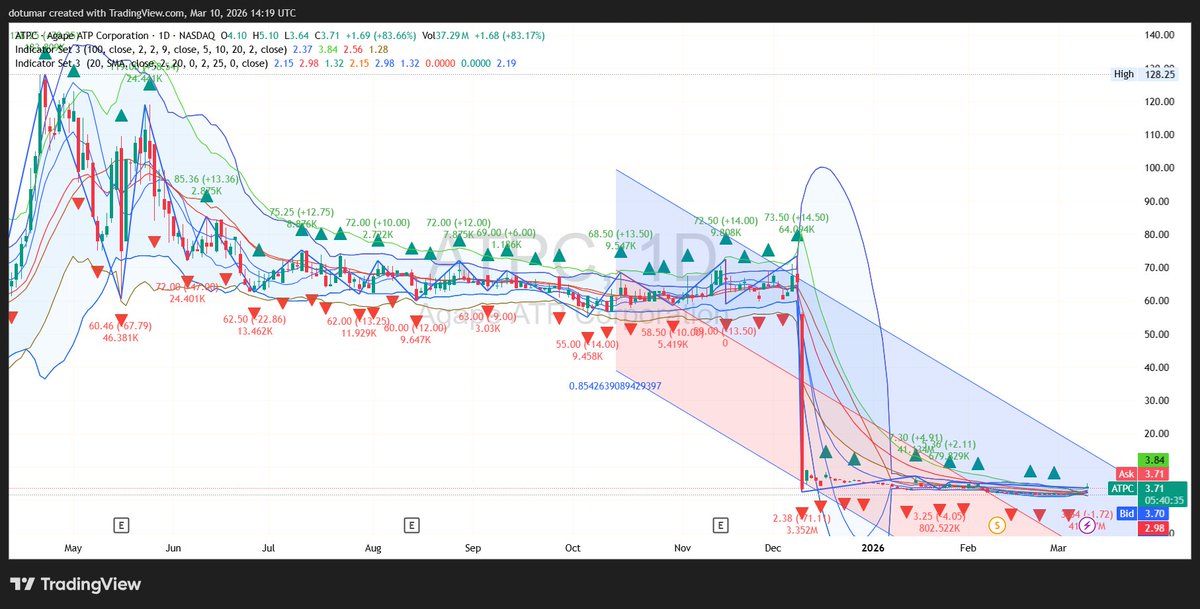Click the Oct label on time axis

[573, 549]
